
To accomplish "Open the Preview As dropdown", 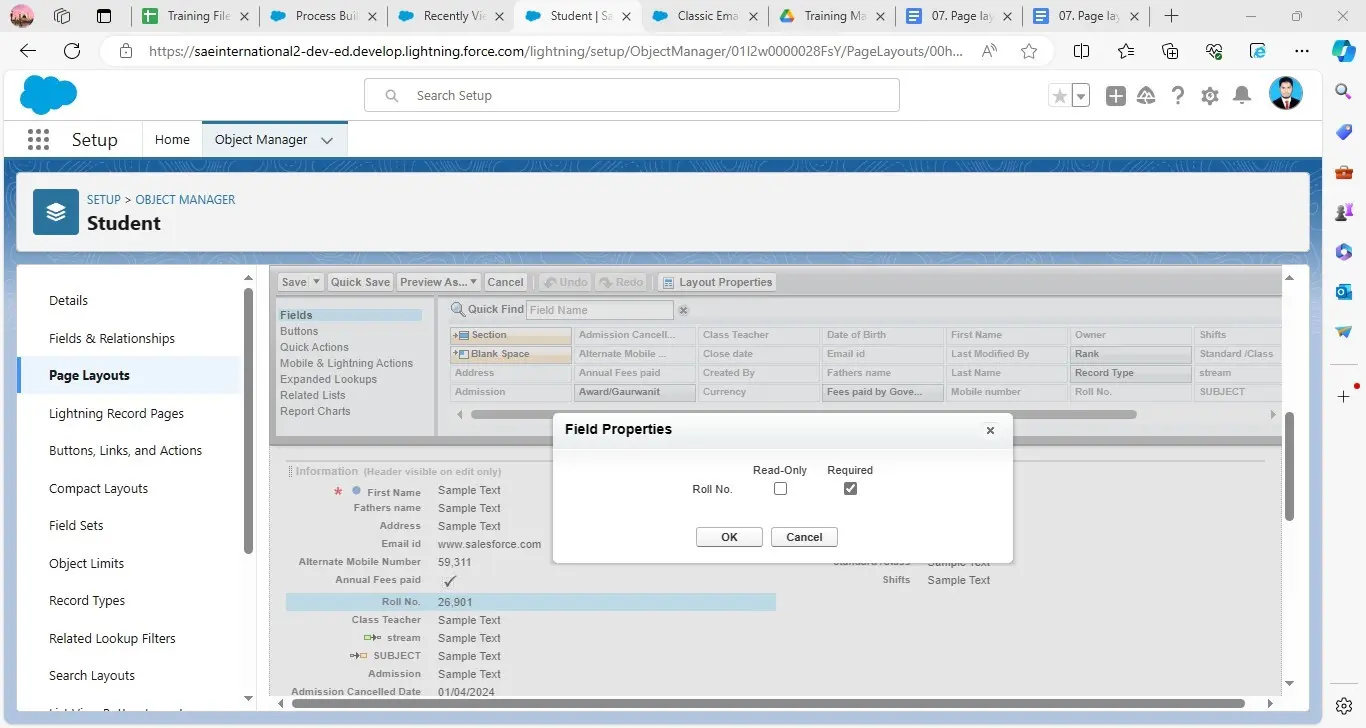I will pyautogui.click(x=439, y=282).
